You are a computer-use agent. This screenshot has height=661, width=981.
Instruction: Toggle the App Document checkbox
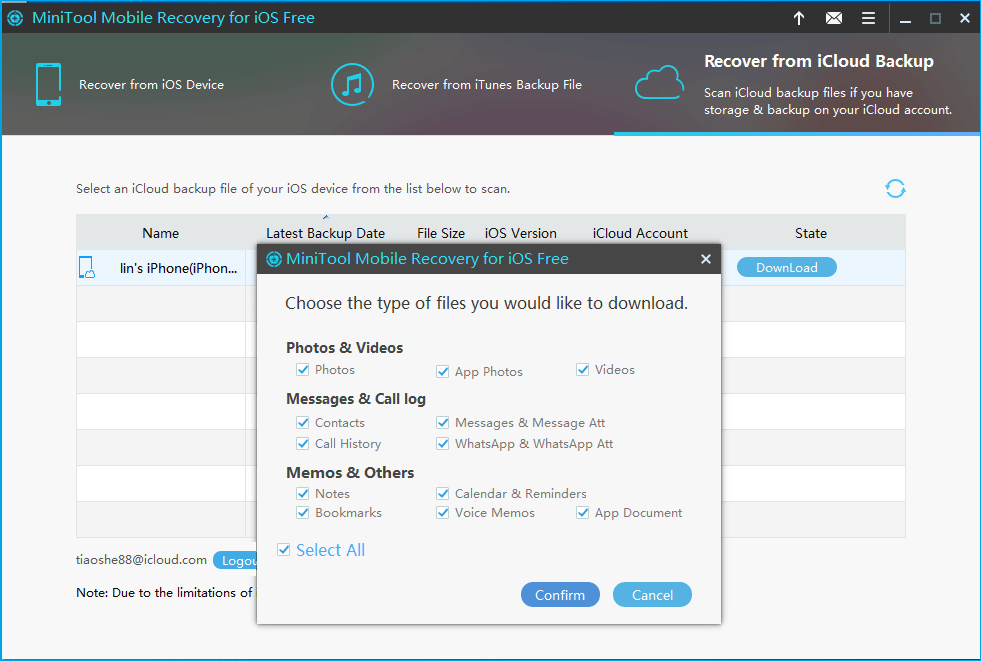(x=582, y=513)
